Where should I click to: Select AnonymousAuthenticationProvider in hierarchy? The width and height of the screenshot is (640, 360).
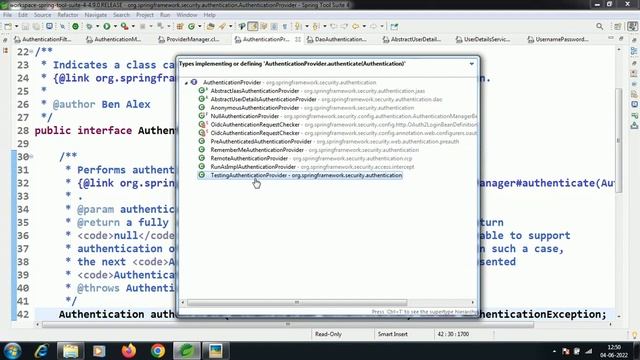(306, 108)
